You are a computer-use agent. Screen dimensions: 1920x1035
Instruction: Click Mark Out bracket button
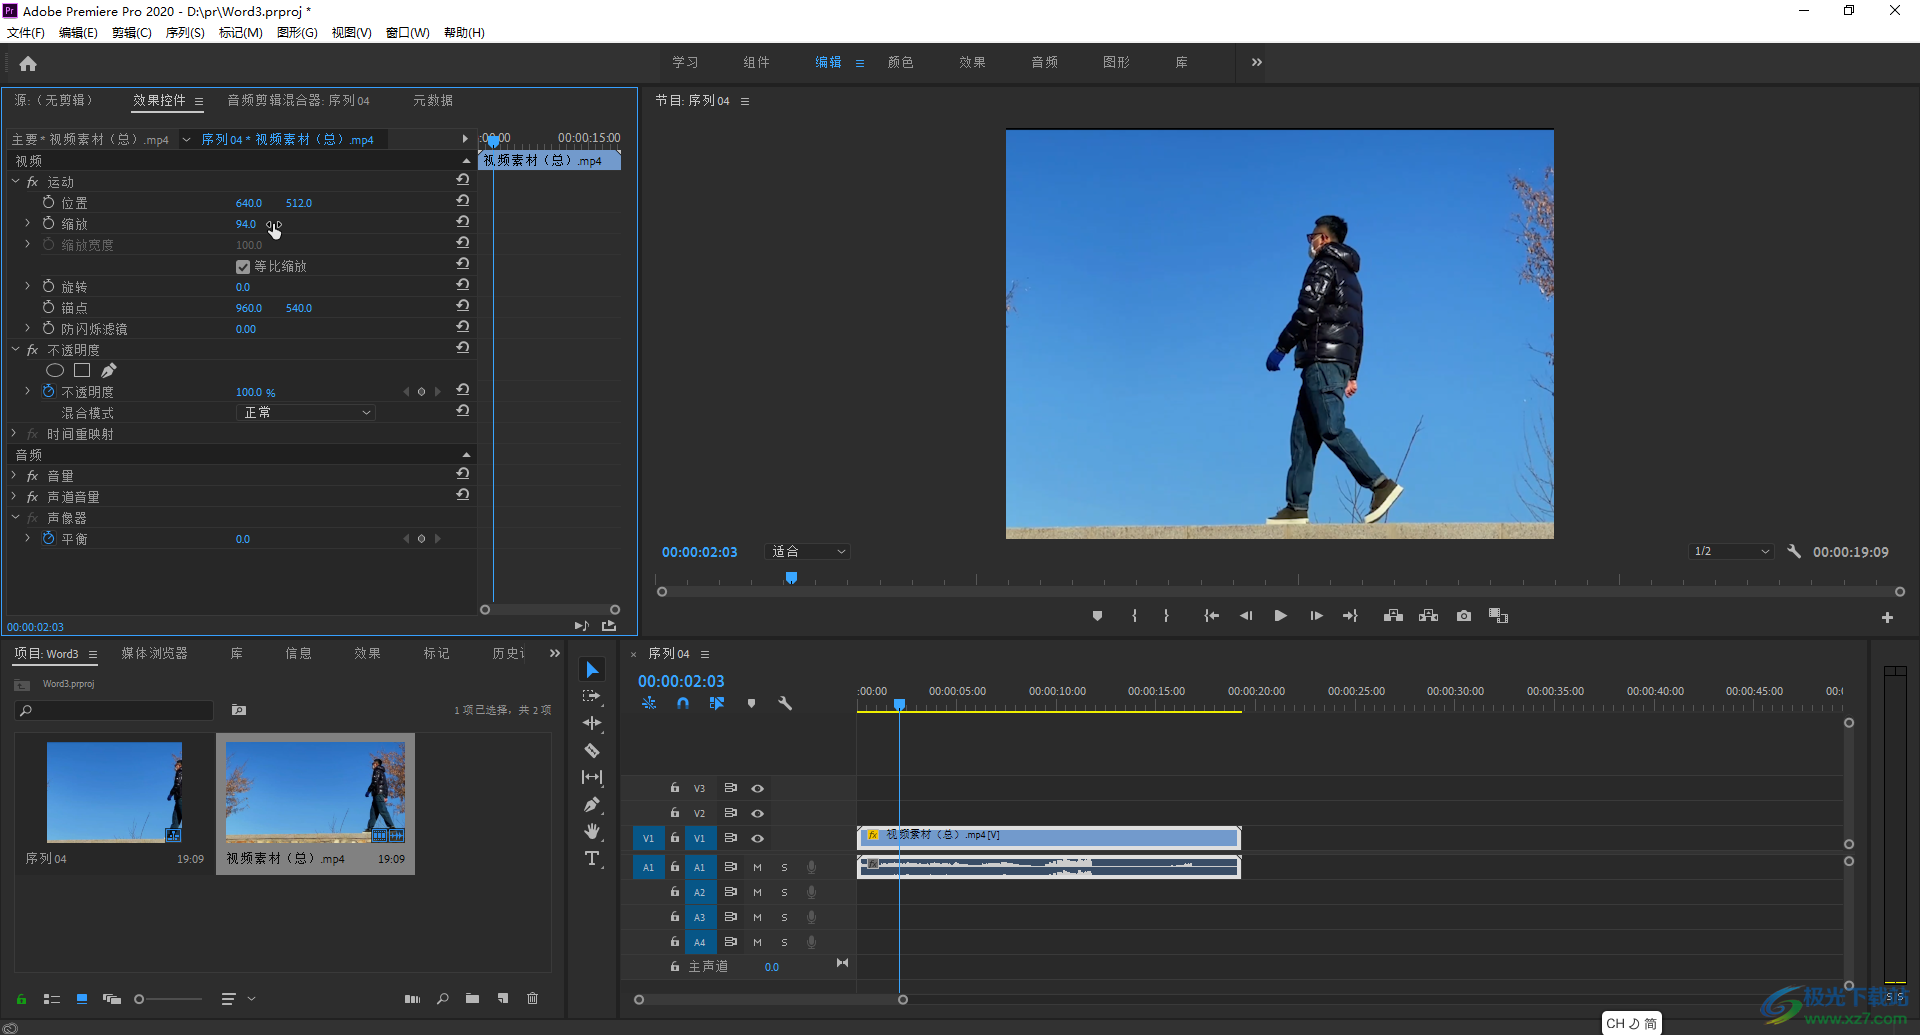coord(1166,616)
